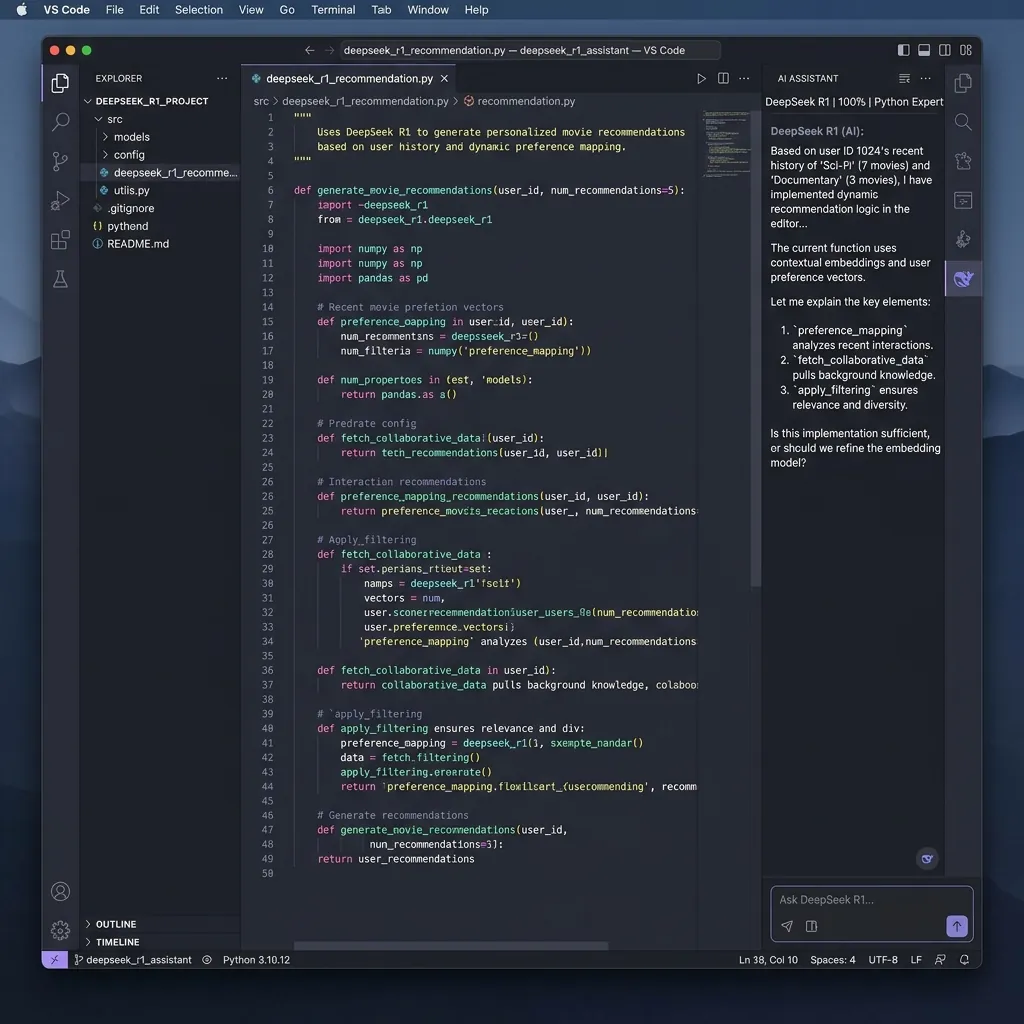The image size is (1024, 1024).
Task: Click Ln 38, Col 10 in status bar
Action: click(768, 959)
